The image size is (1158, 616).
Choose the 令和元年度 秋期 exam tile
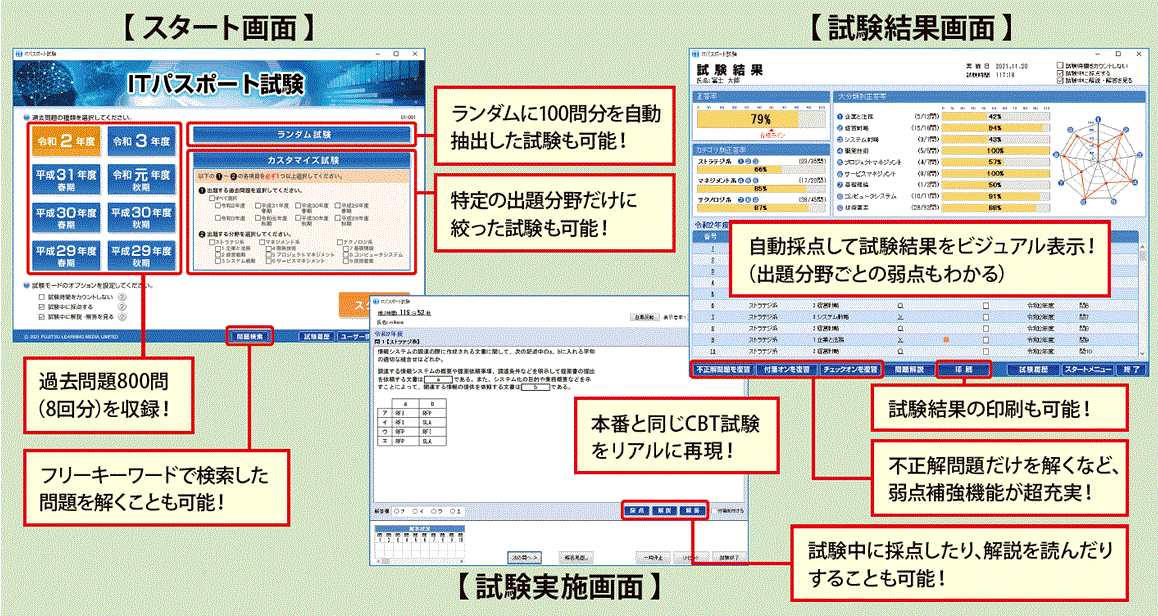pyautogui.click(x=142, y=178)
